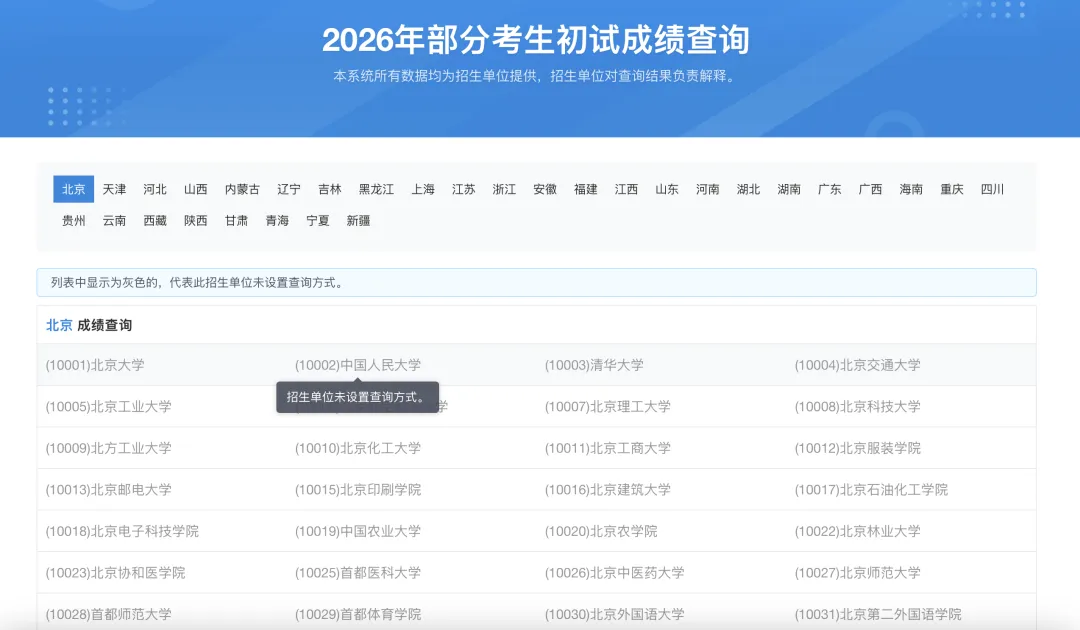Click (10007)北京理工大学 entry

click(608, 407)
